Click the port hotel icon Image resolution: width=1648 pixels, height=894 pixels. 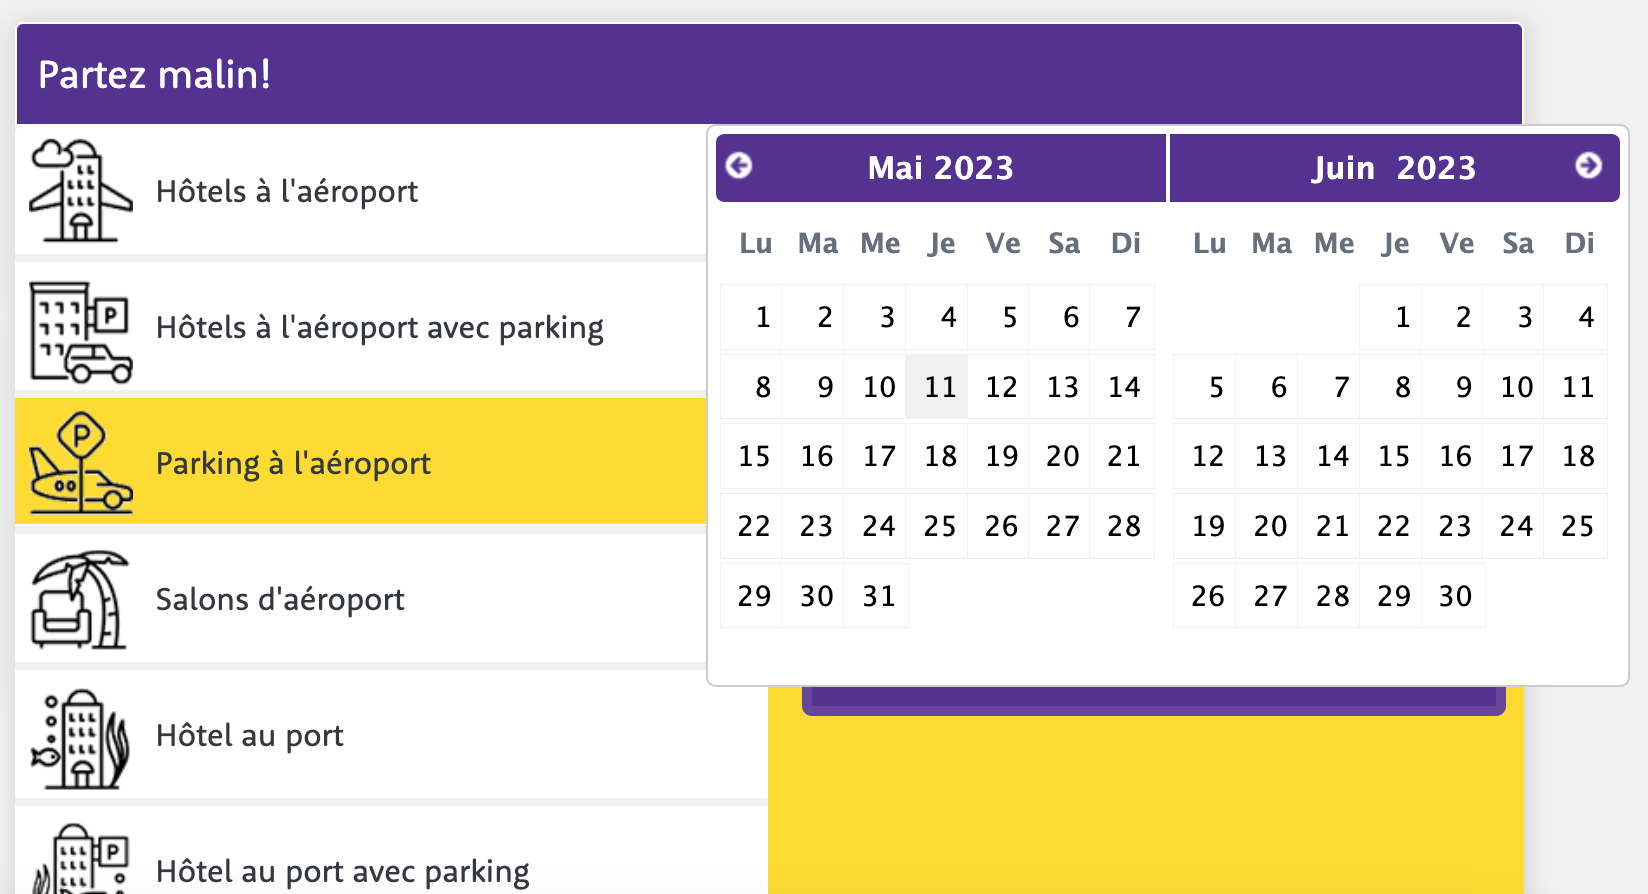pos(80,738)
